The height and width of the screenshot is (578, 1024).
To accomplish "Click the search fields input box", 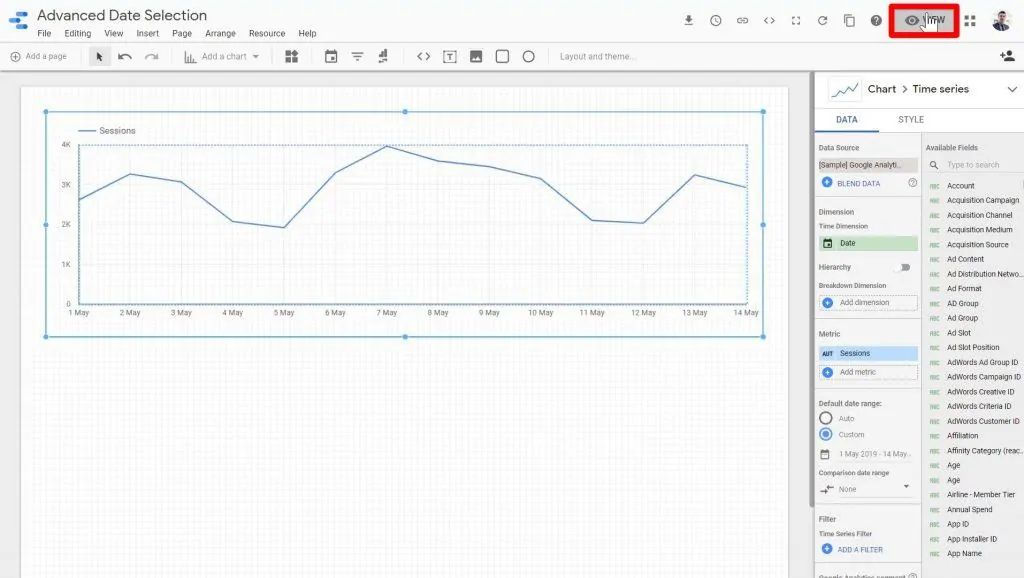I will [x=978, y=165].
